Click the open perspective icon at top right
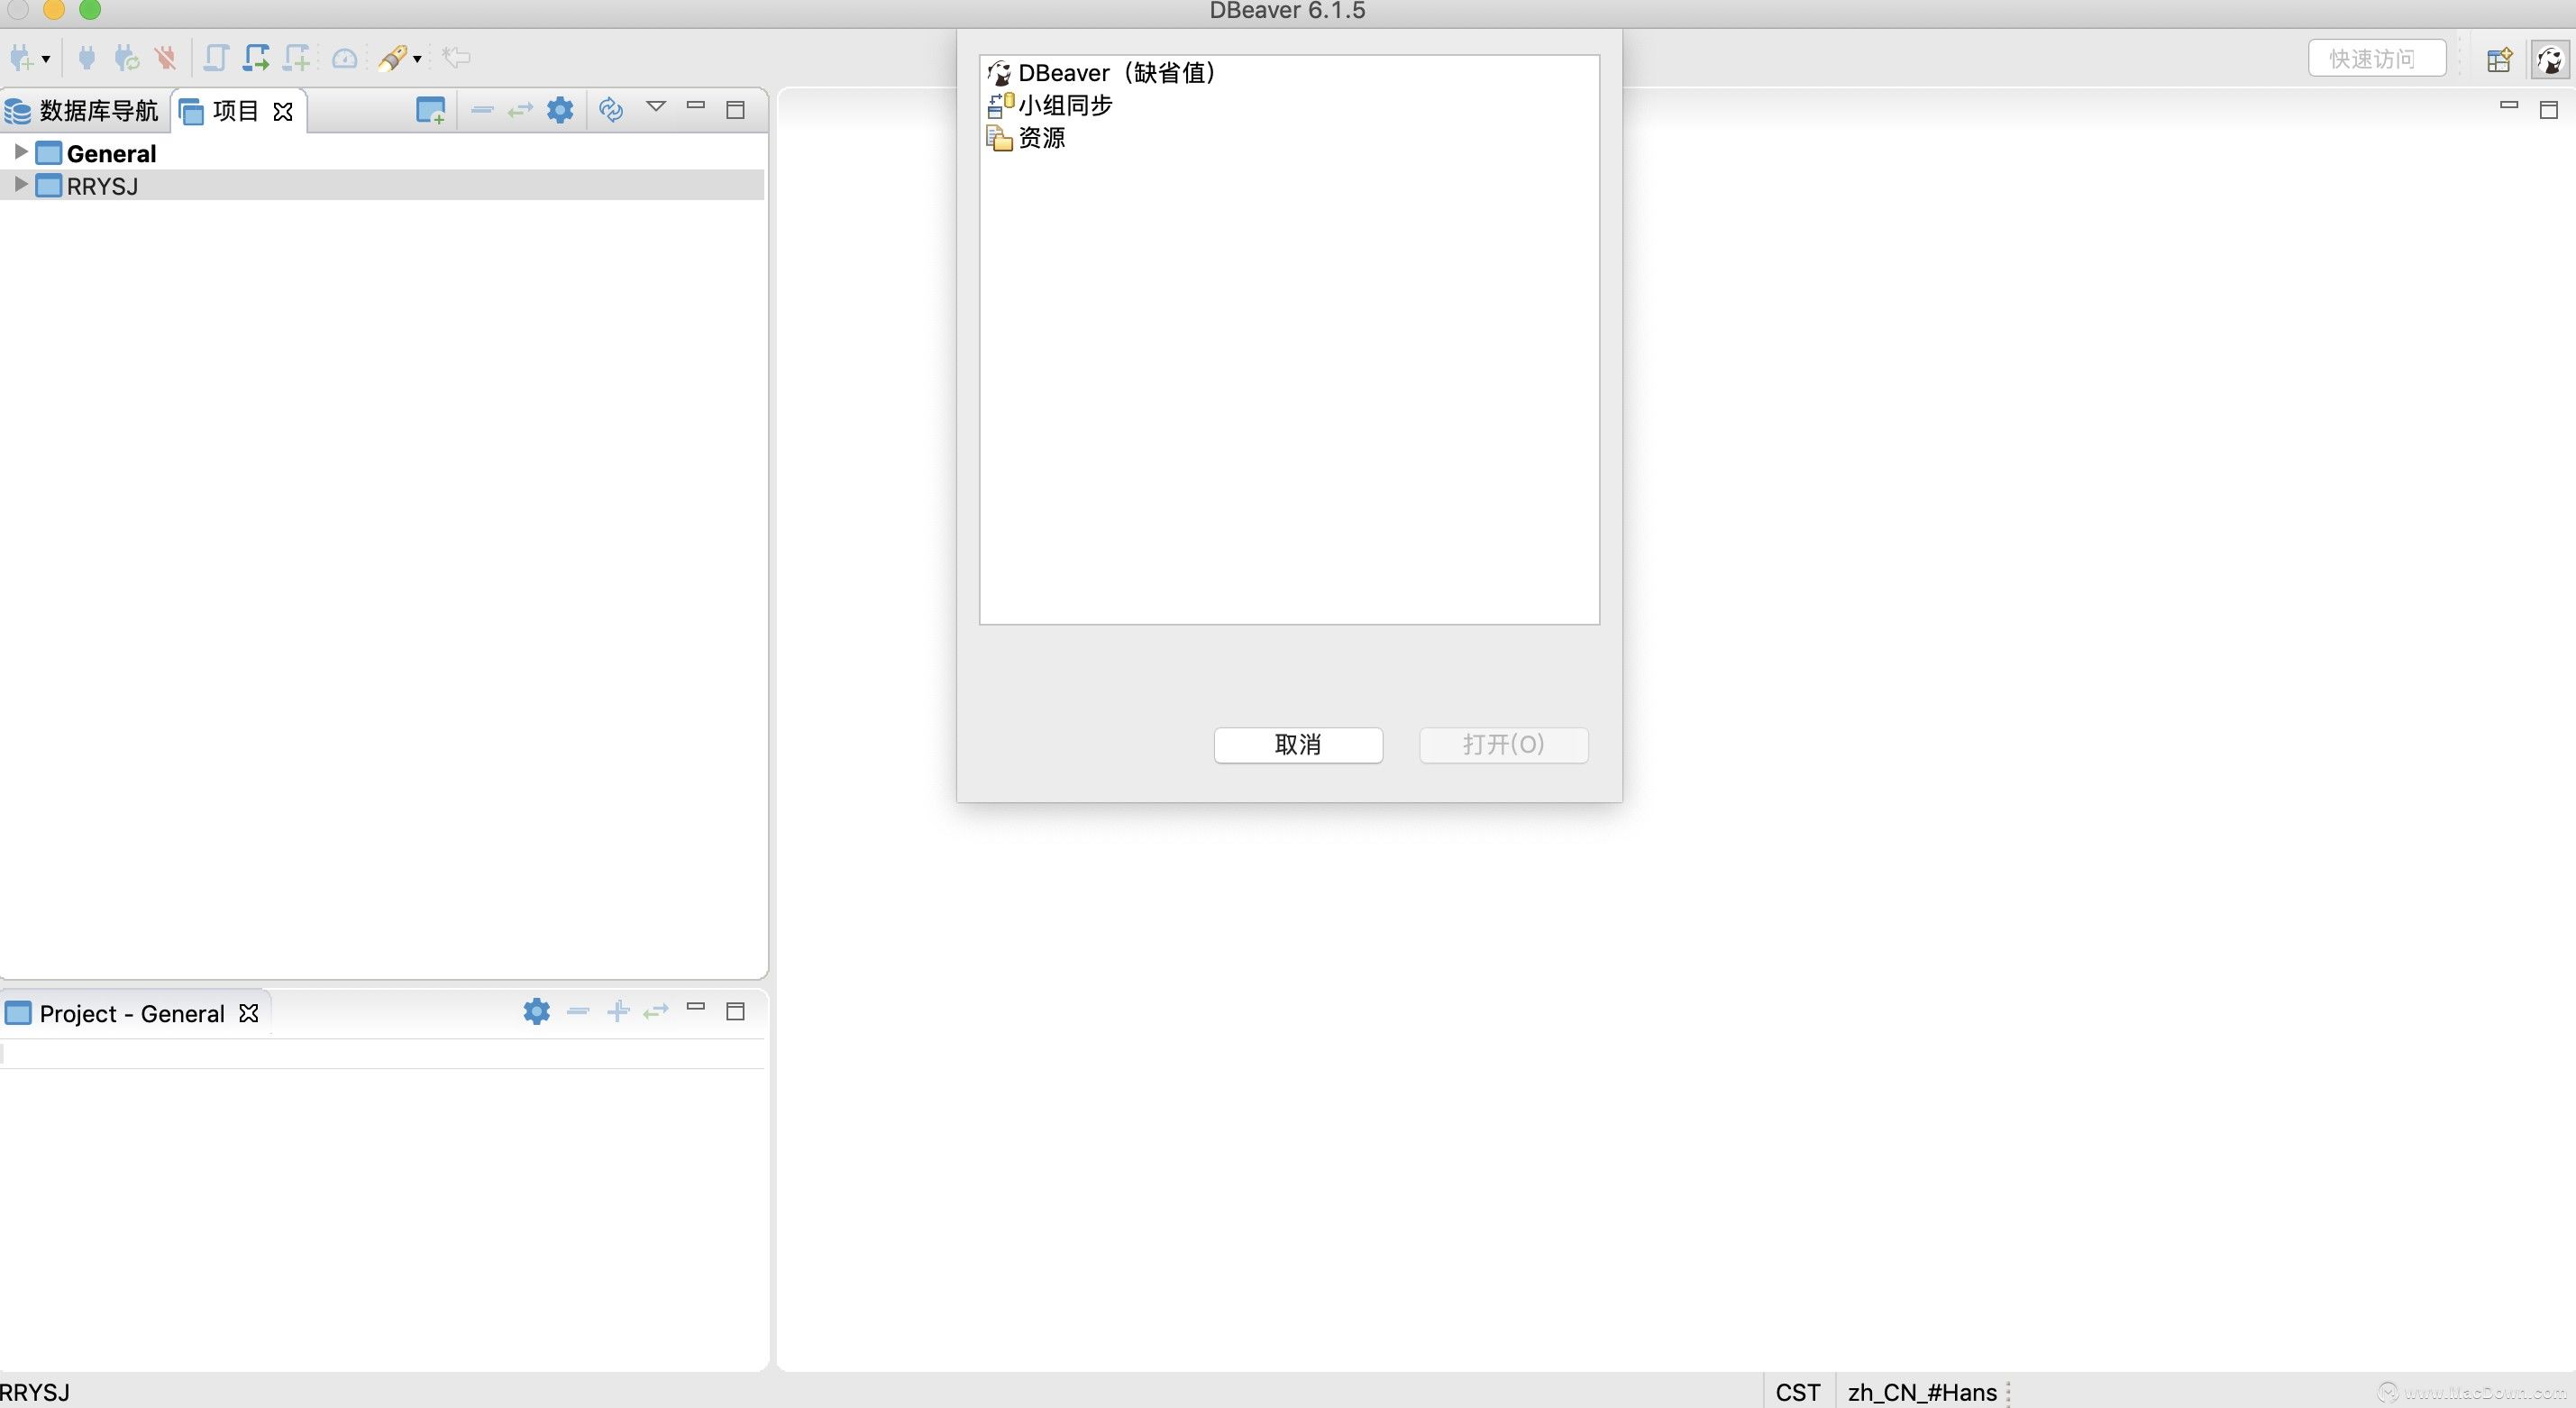This screenshot has width=2576, height=1408. [x=2499, y=59]
